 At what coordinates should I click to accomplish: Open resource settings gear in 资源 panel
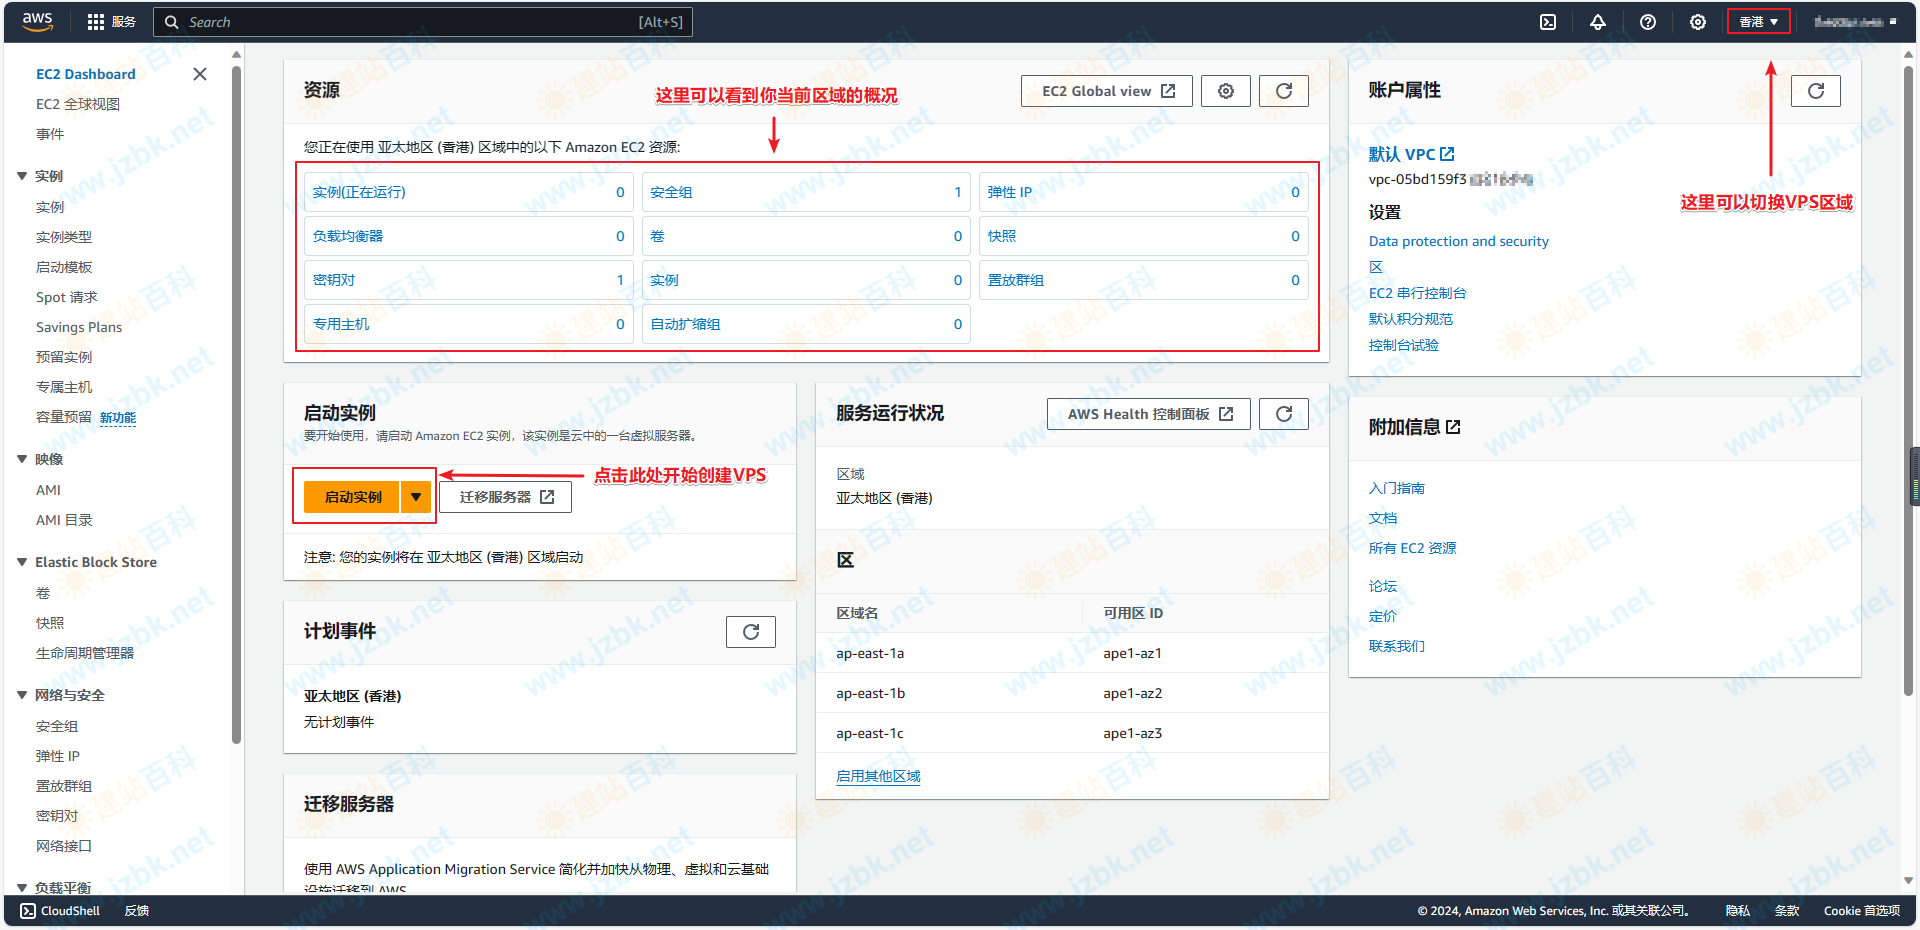coord(1226,91)
